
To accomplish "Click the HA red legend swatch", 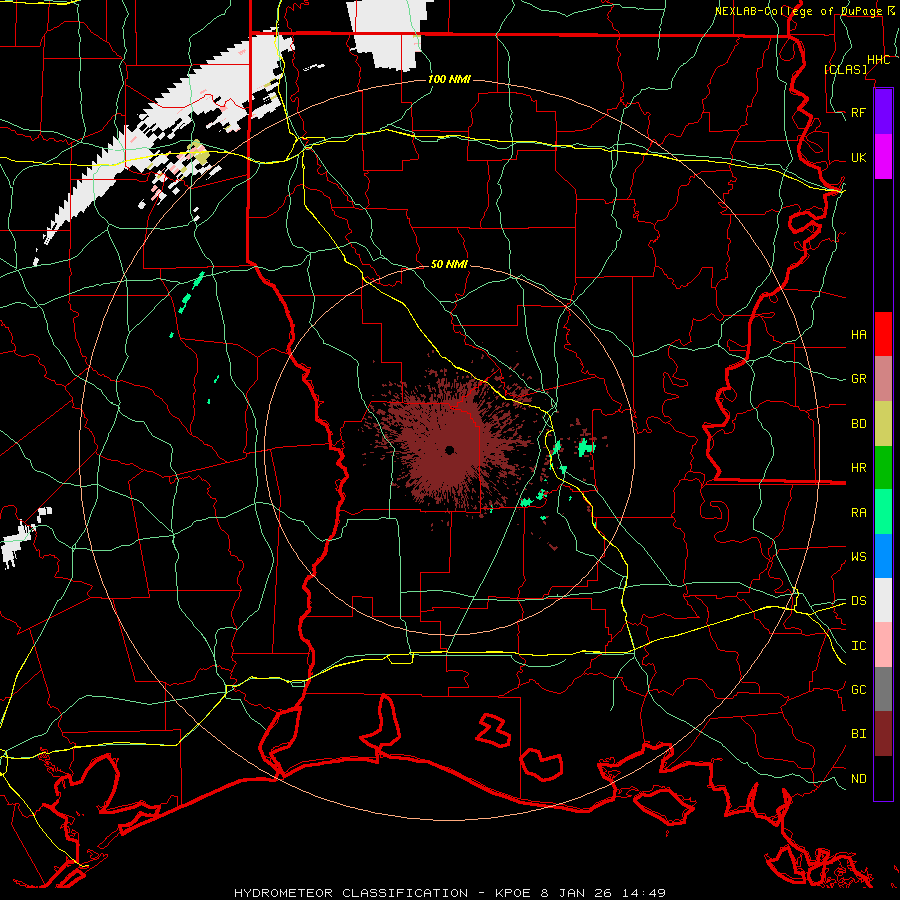I will point(883,334).
